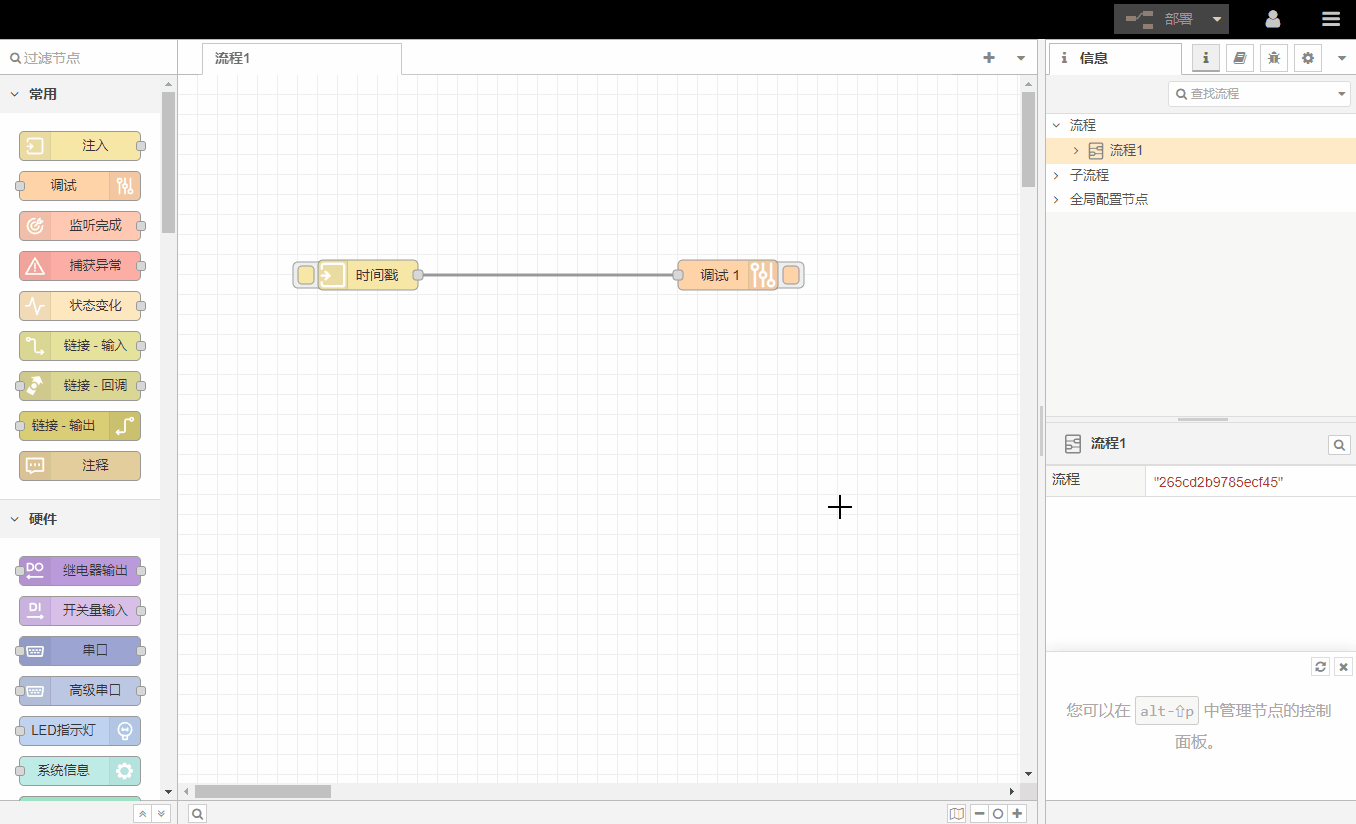Select the 高级串口 node in palette
The image size is (1356, 824).
[x=80, y=691]
